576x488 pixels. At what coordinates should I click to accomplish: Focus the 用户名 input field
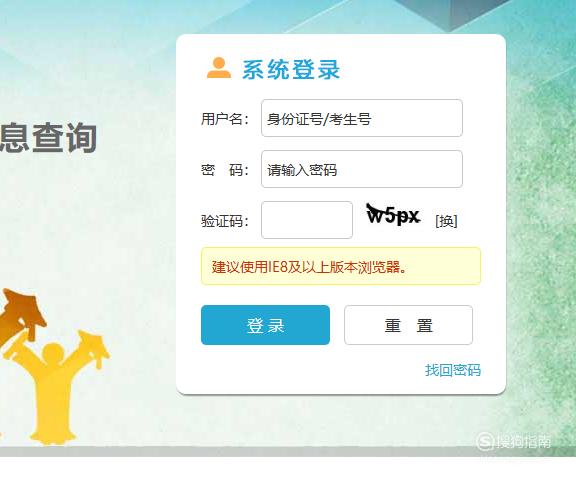[362, 118]
